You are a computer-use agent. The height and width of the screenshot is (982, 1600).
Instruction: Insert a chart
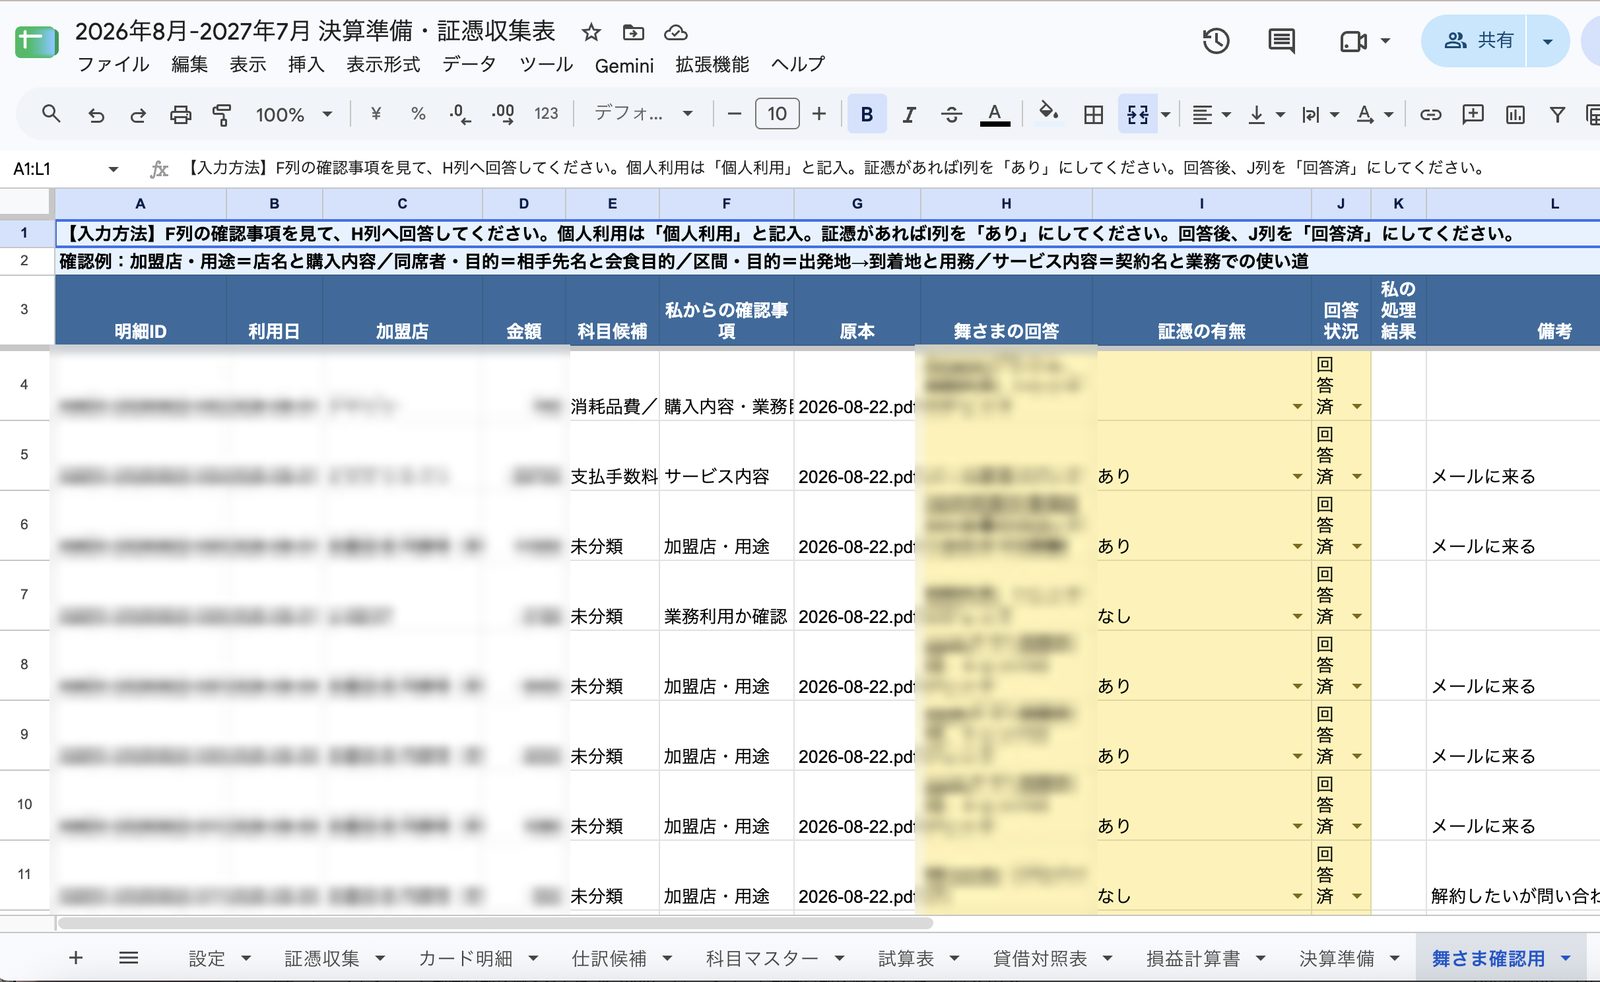coord(1515,115)
